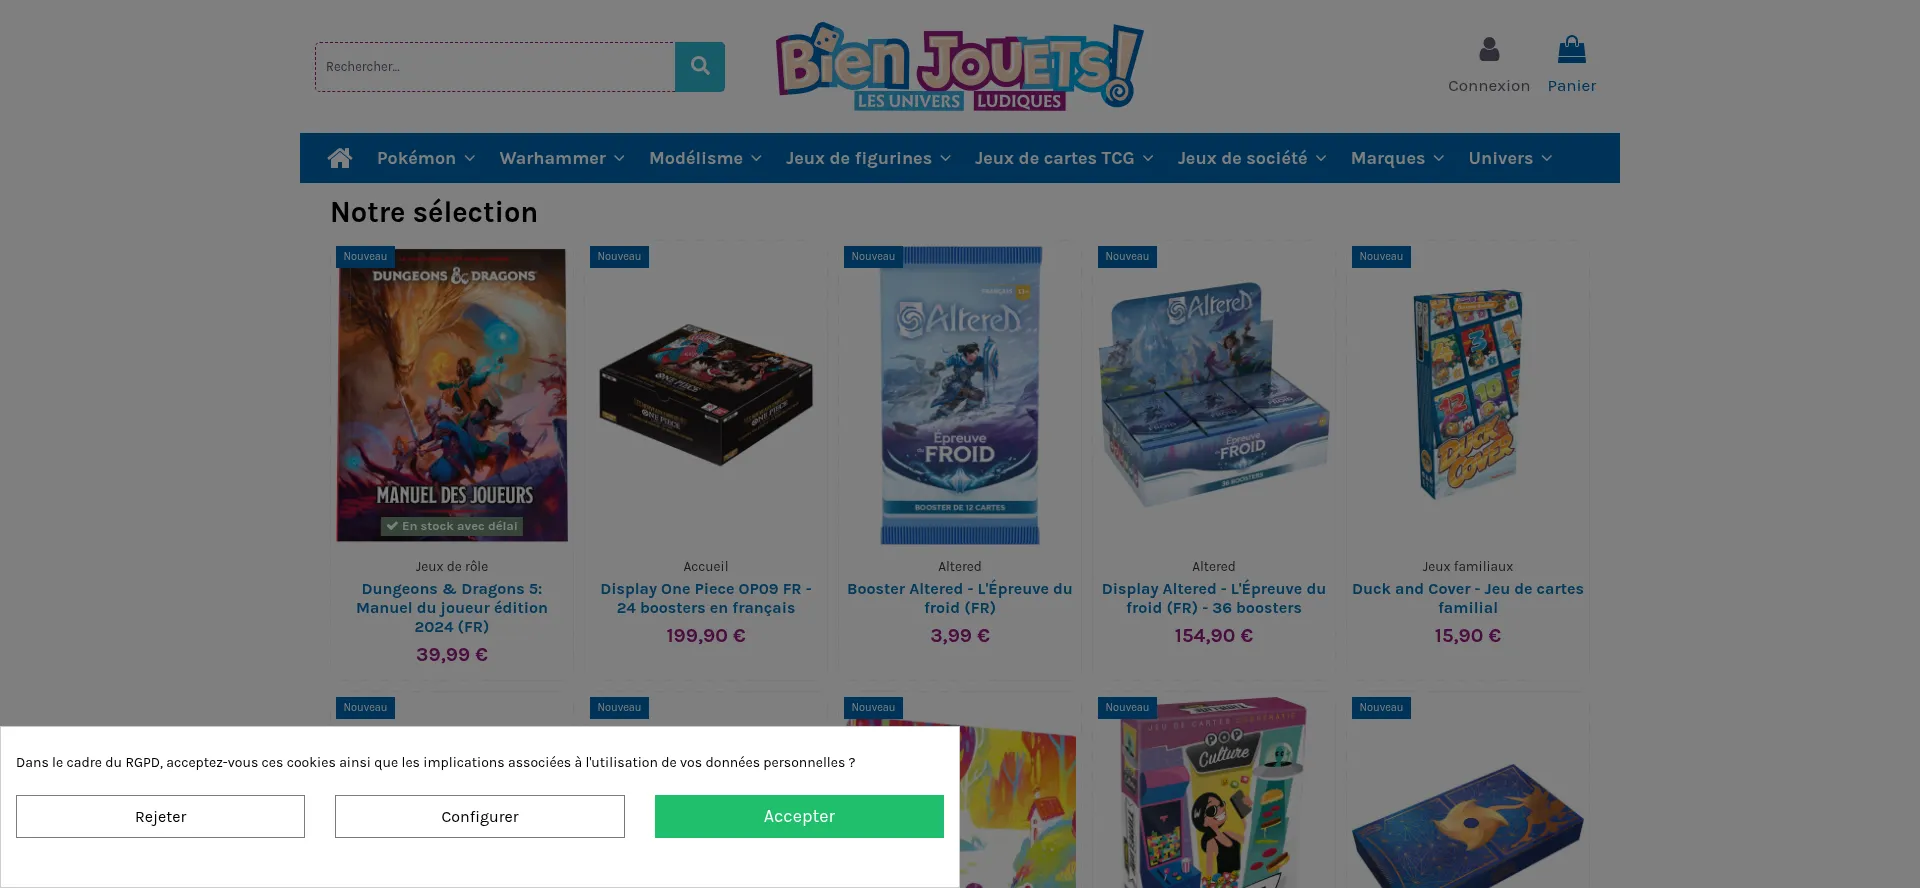Click the Bien Jouets logo

(x=960, y=66)
